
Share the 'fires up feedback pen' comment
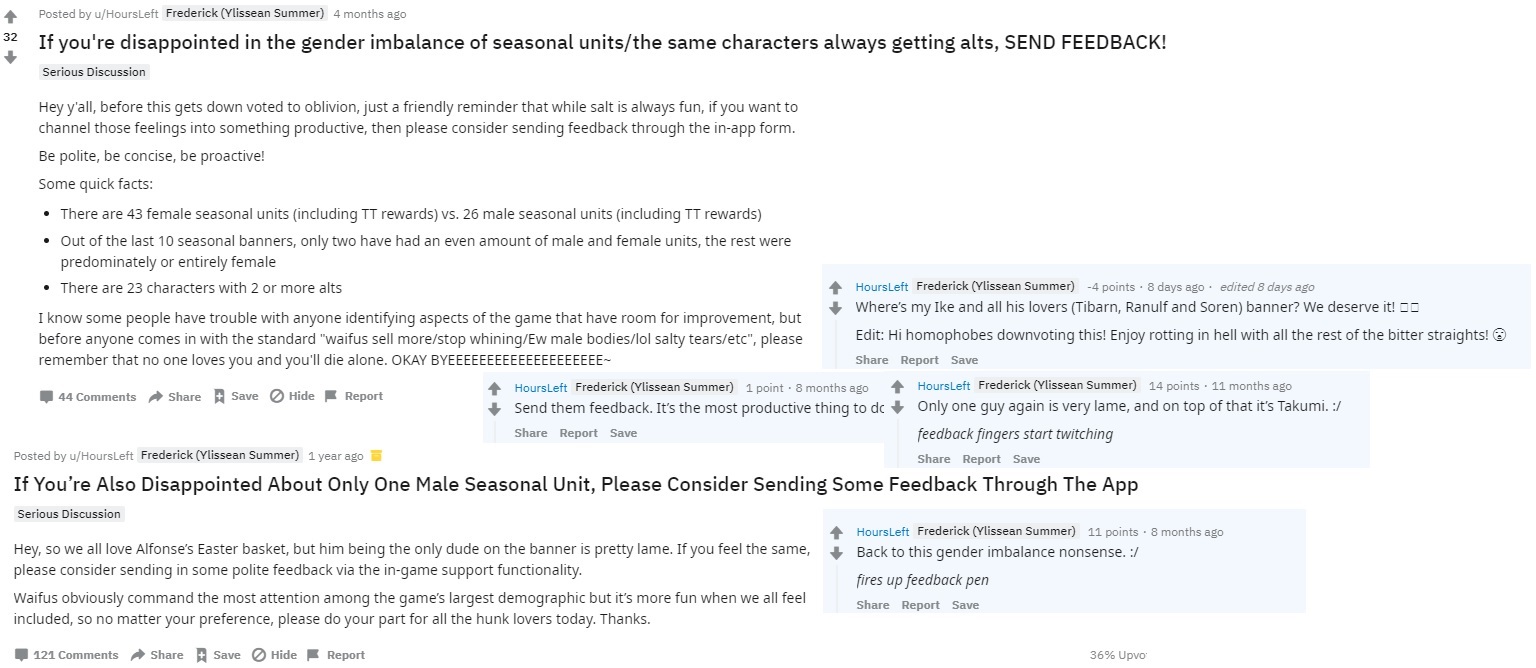(873, 605)
